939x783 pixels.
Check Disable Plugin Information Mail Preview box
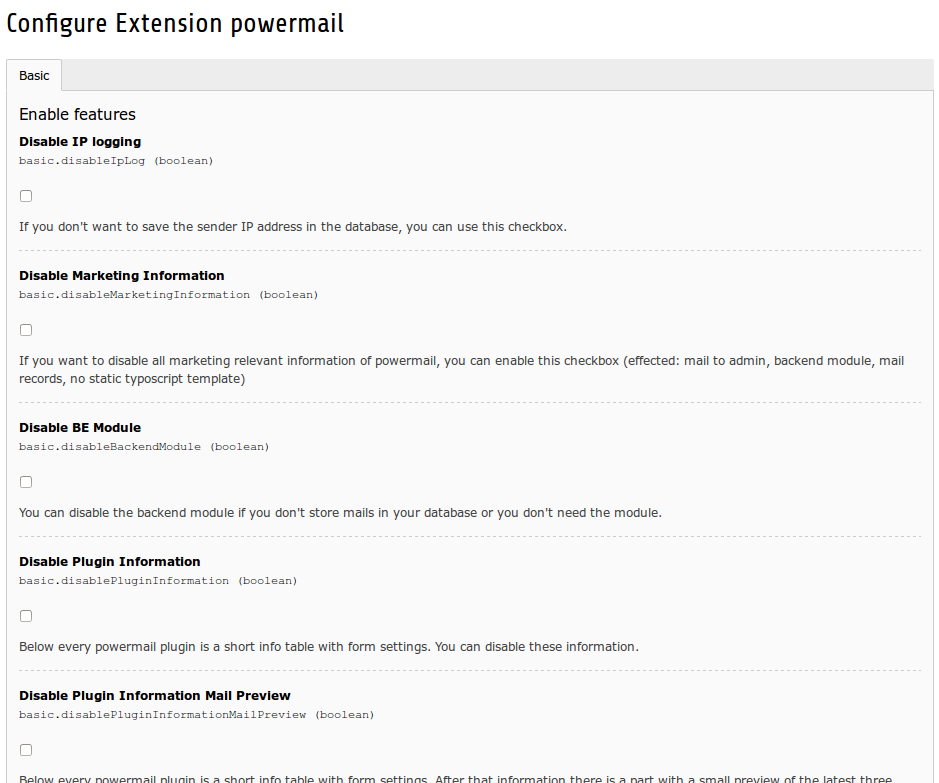[x=26, y=750]
